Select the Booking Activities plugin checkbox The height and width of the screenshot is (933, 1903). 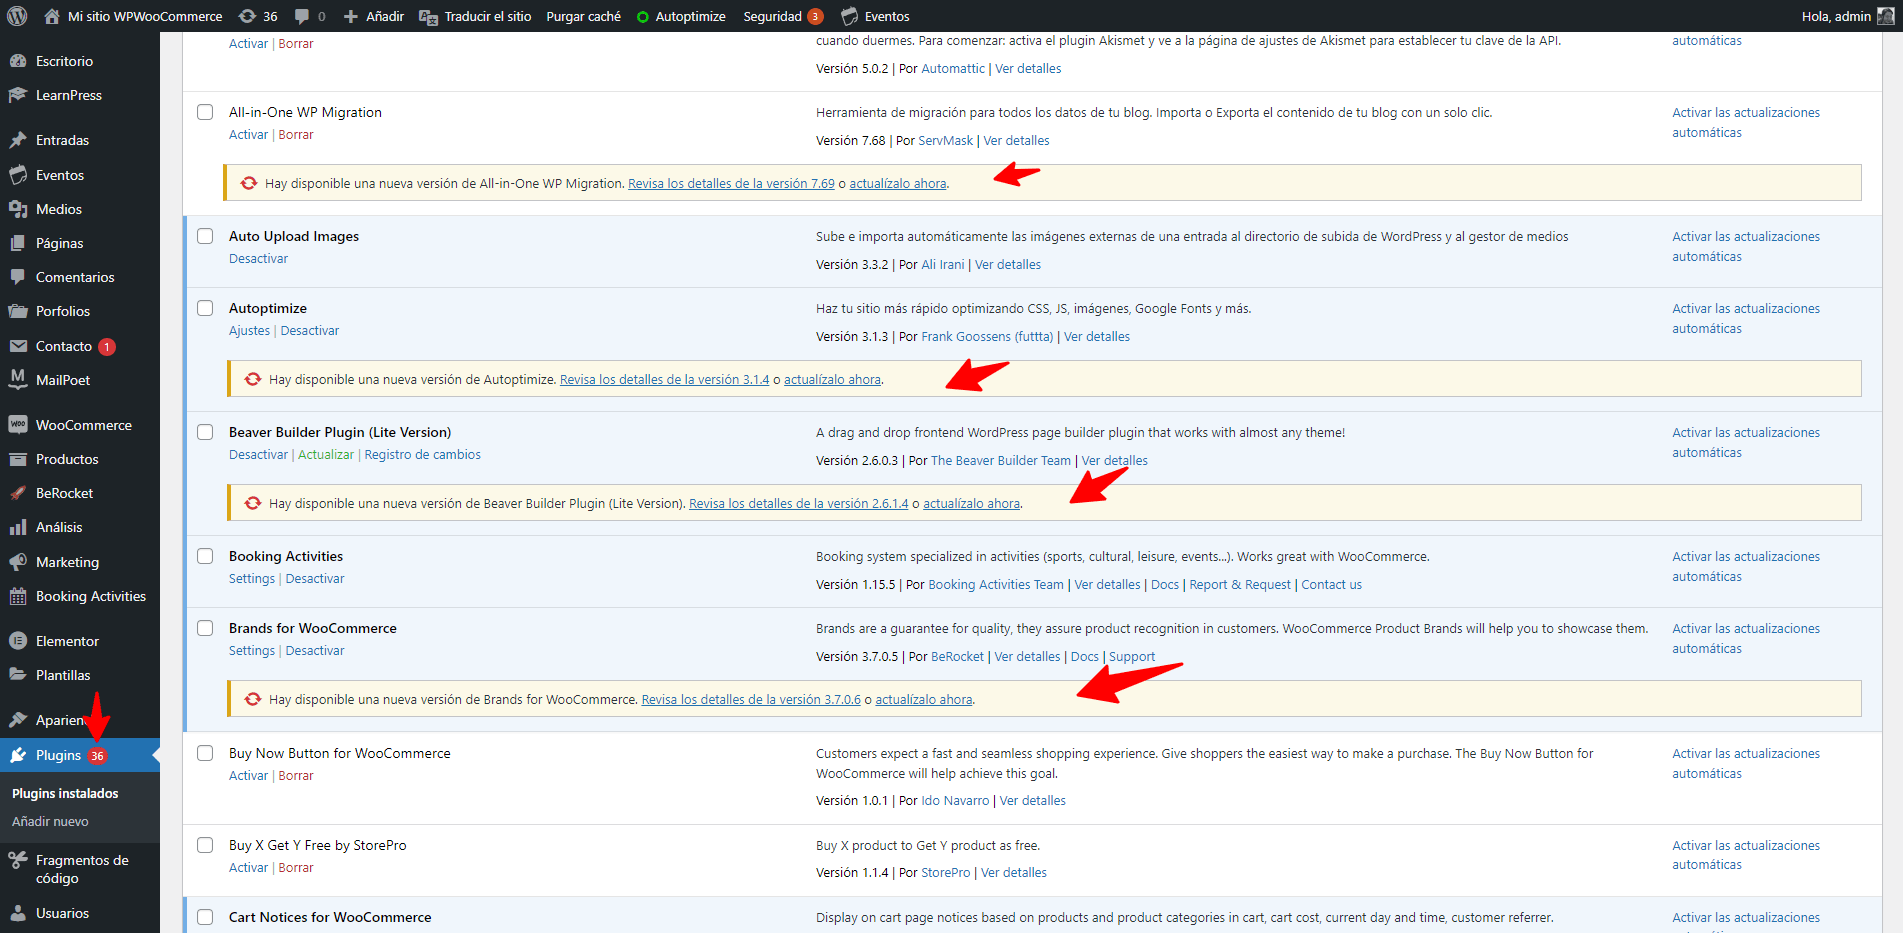click(x=205, y=556)
